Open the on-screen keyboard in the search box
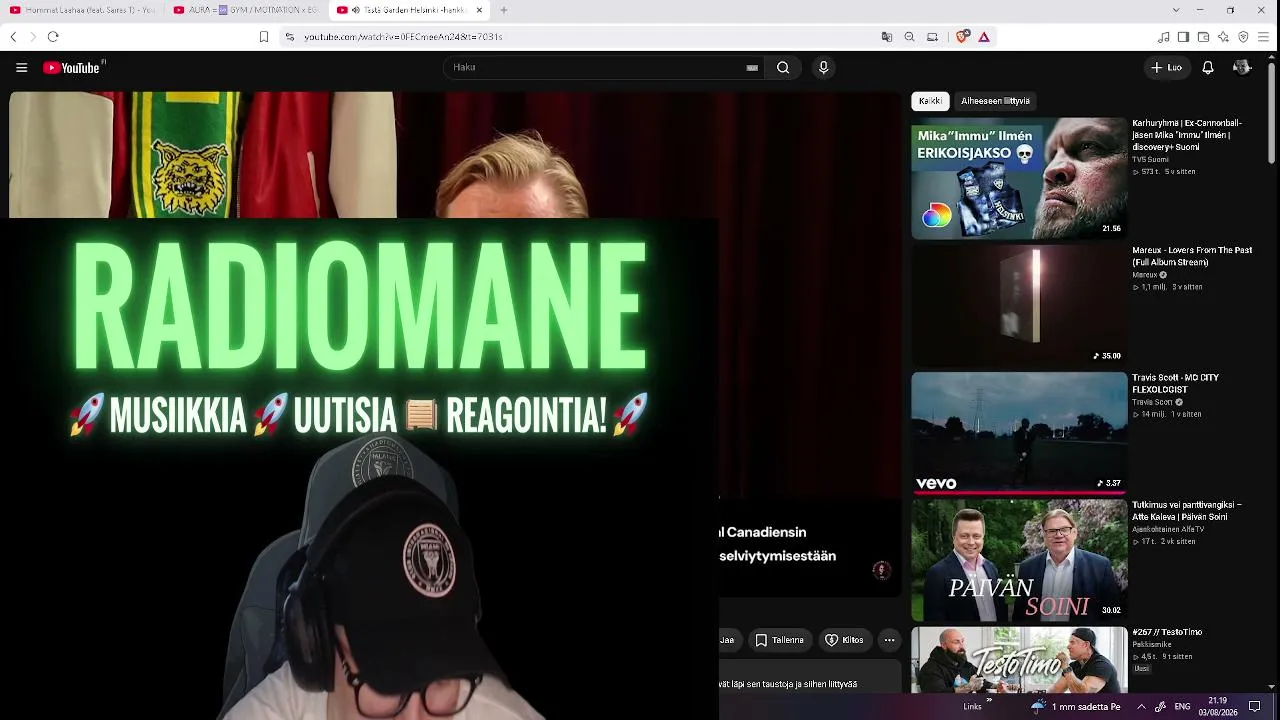Screen dimensions: 1280x720 [x=752, y=68]
